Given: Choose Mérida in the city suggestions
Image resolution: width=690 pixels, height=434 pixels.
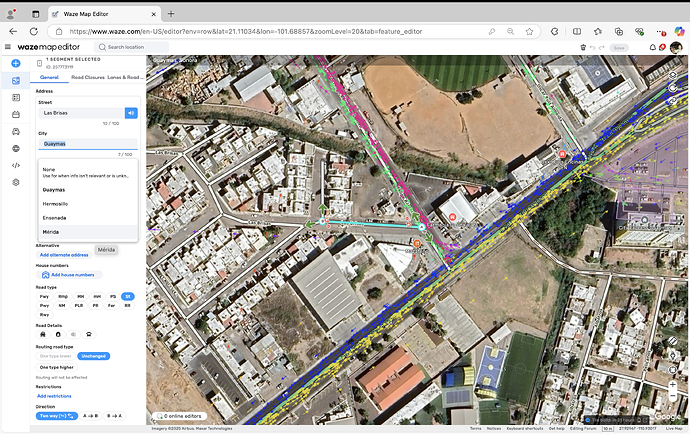Looking at the screenshot, I should 51,231.
